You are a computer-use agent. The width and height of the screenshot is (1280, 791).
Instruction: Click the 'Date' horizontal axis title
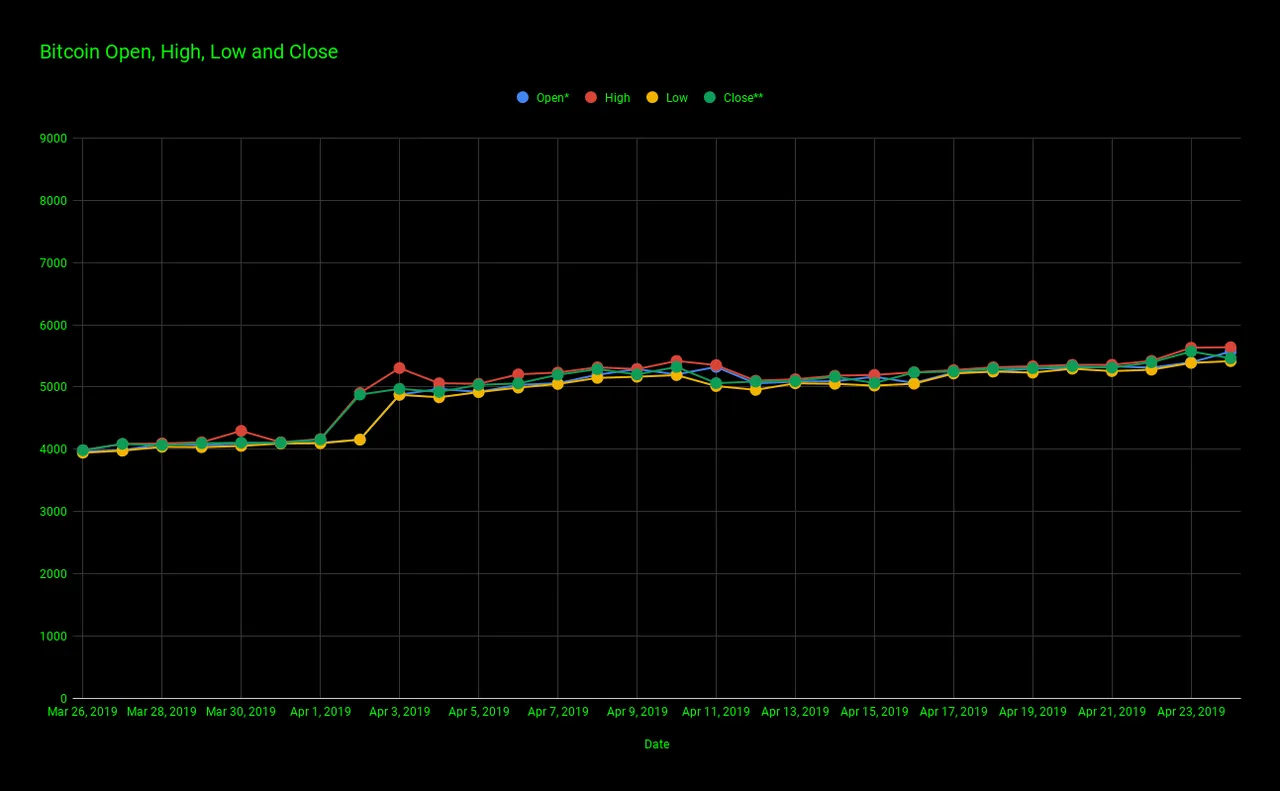click(x=657, y=744)
